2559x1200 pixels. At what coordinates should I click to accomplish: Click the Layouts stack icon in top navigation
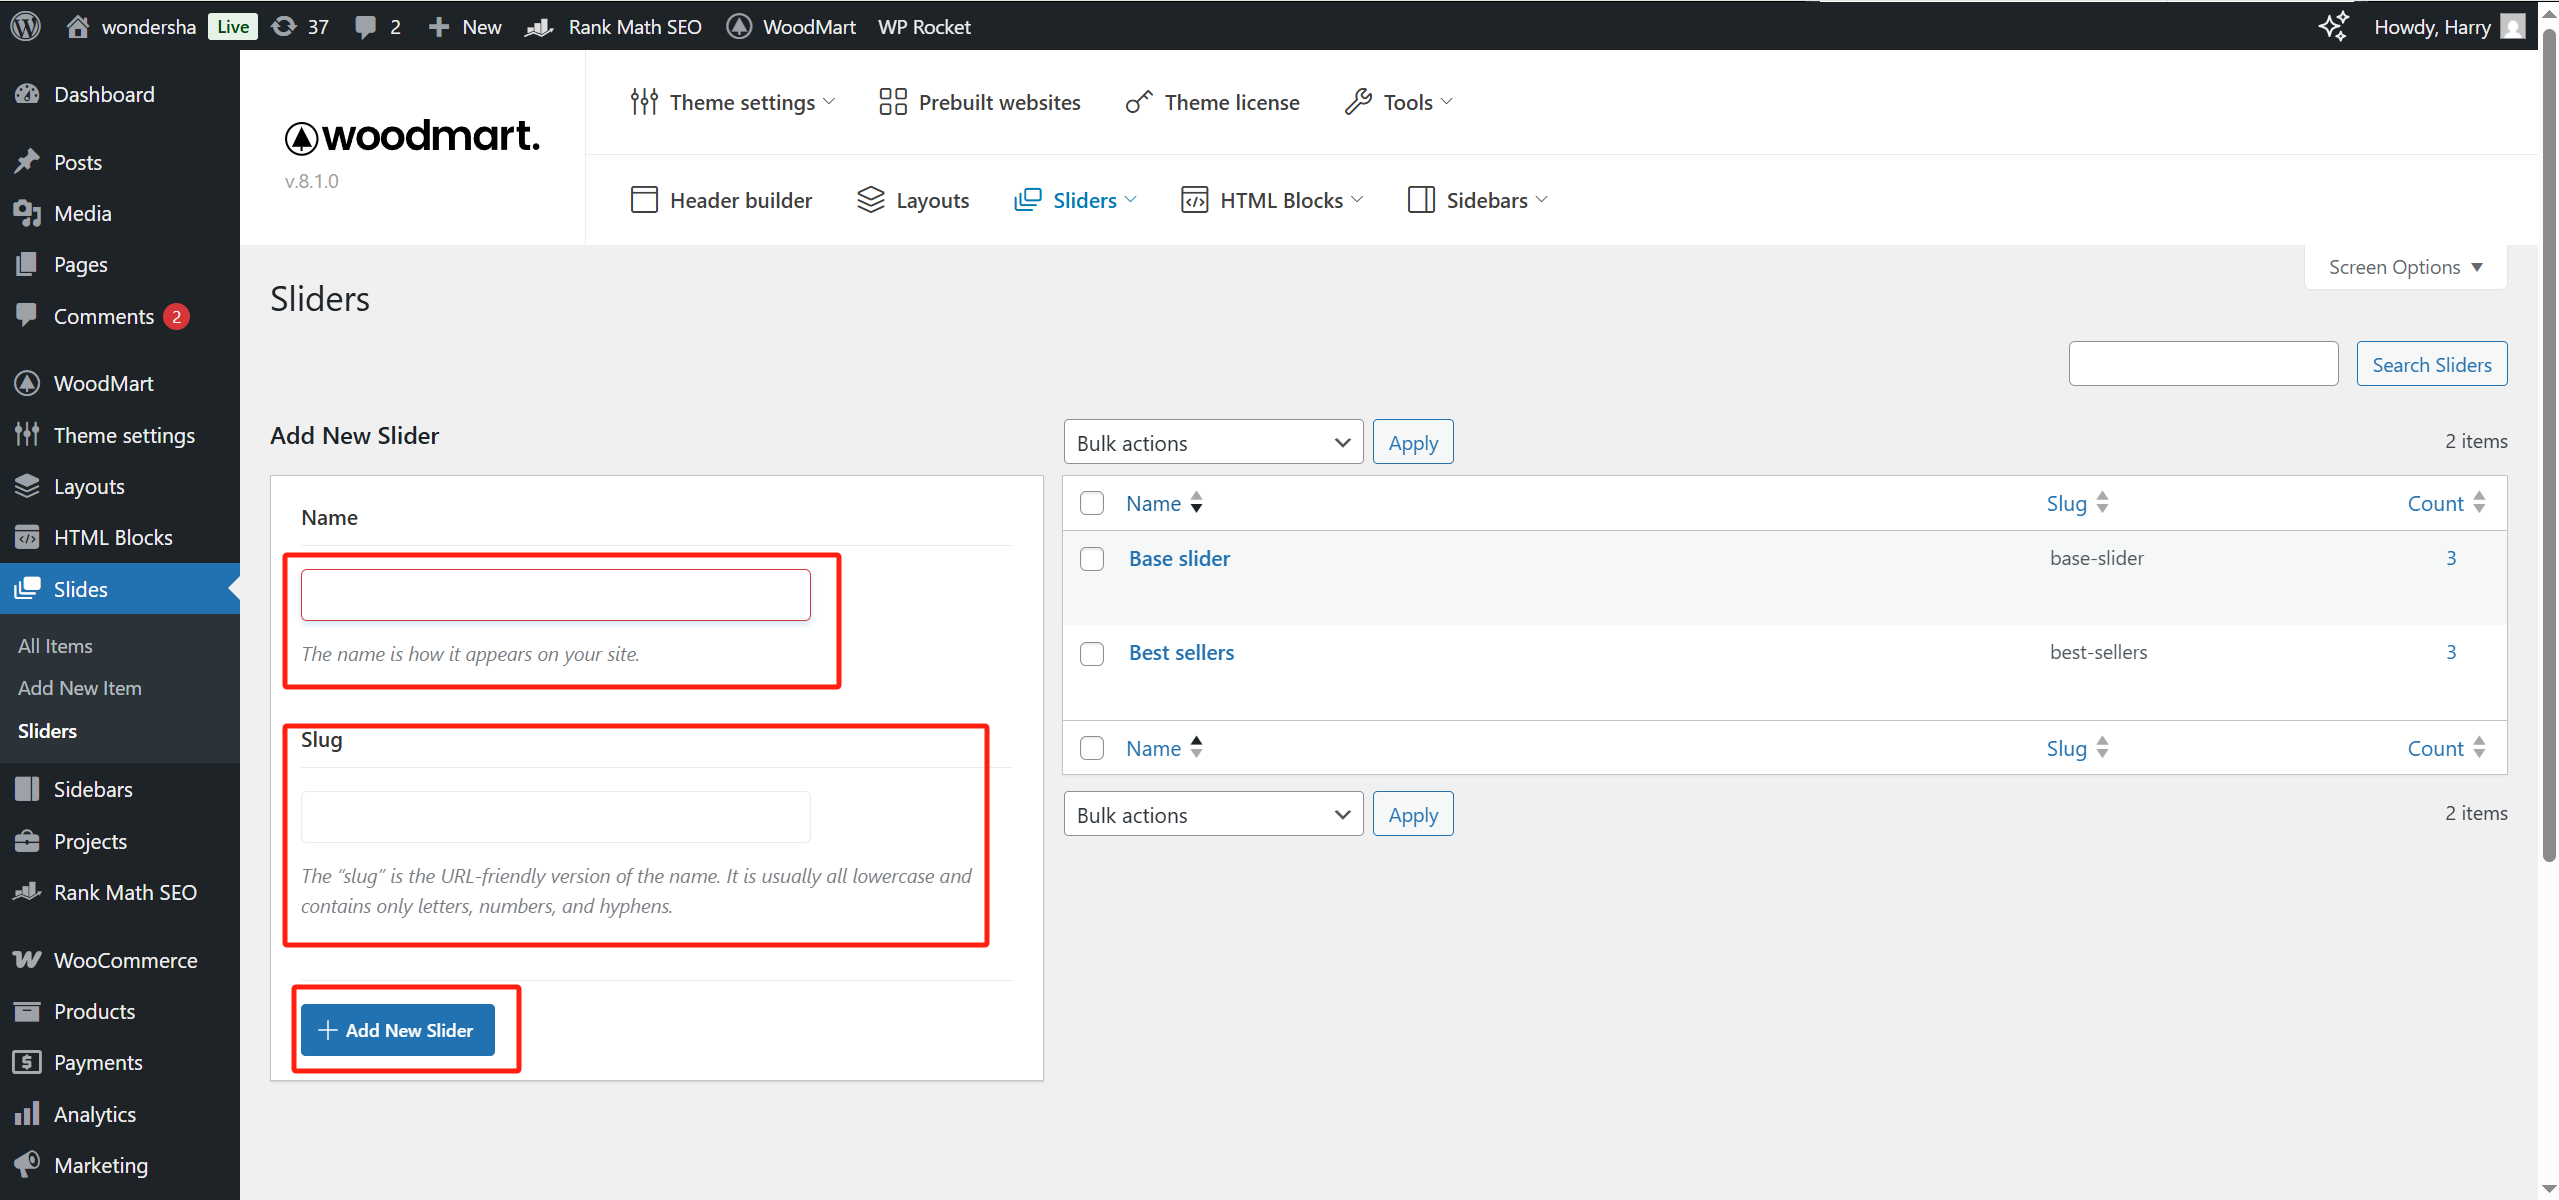[x=870, y=200]
